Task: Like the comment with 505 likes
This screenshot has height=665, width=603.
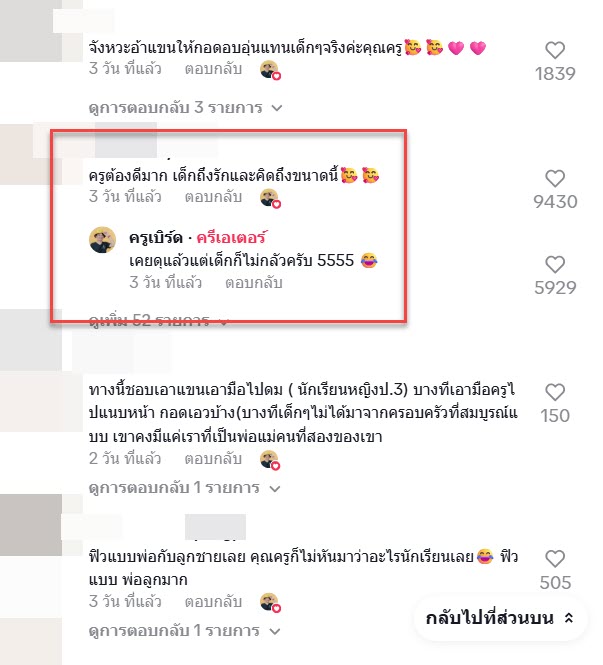Action: point(555,559)
